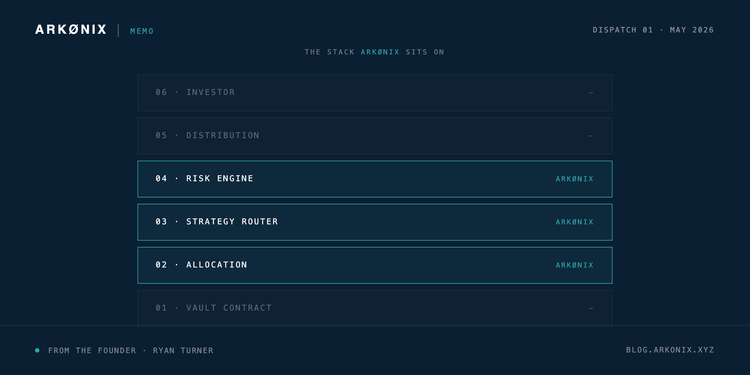Select the 06 · INVESTOR layer row

[x=375, y=92]
